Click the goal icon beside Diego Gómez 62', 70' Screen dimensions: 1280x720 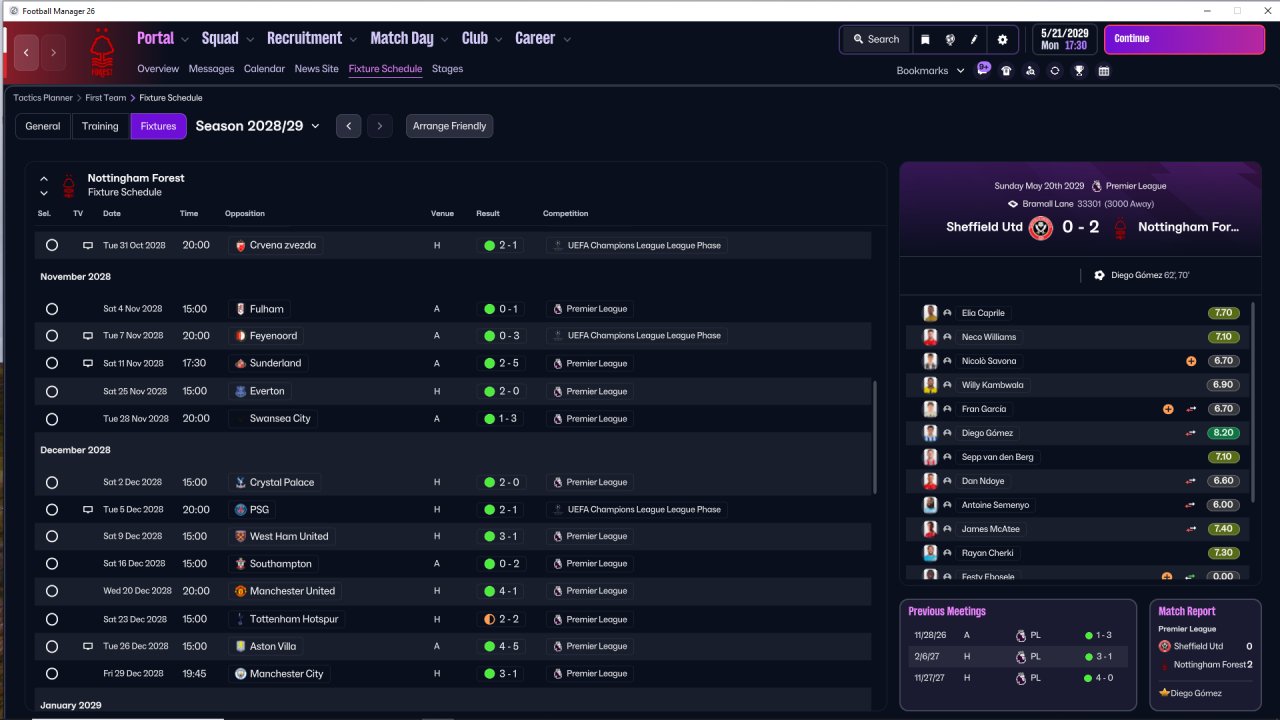click(x=1100, y=275)
